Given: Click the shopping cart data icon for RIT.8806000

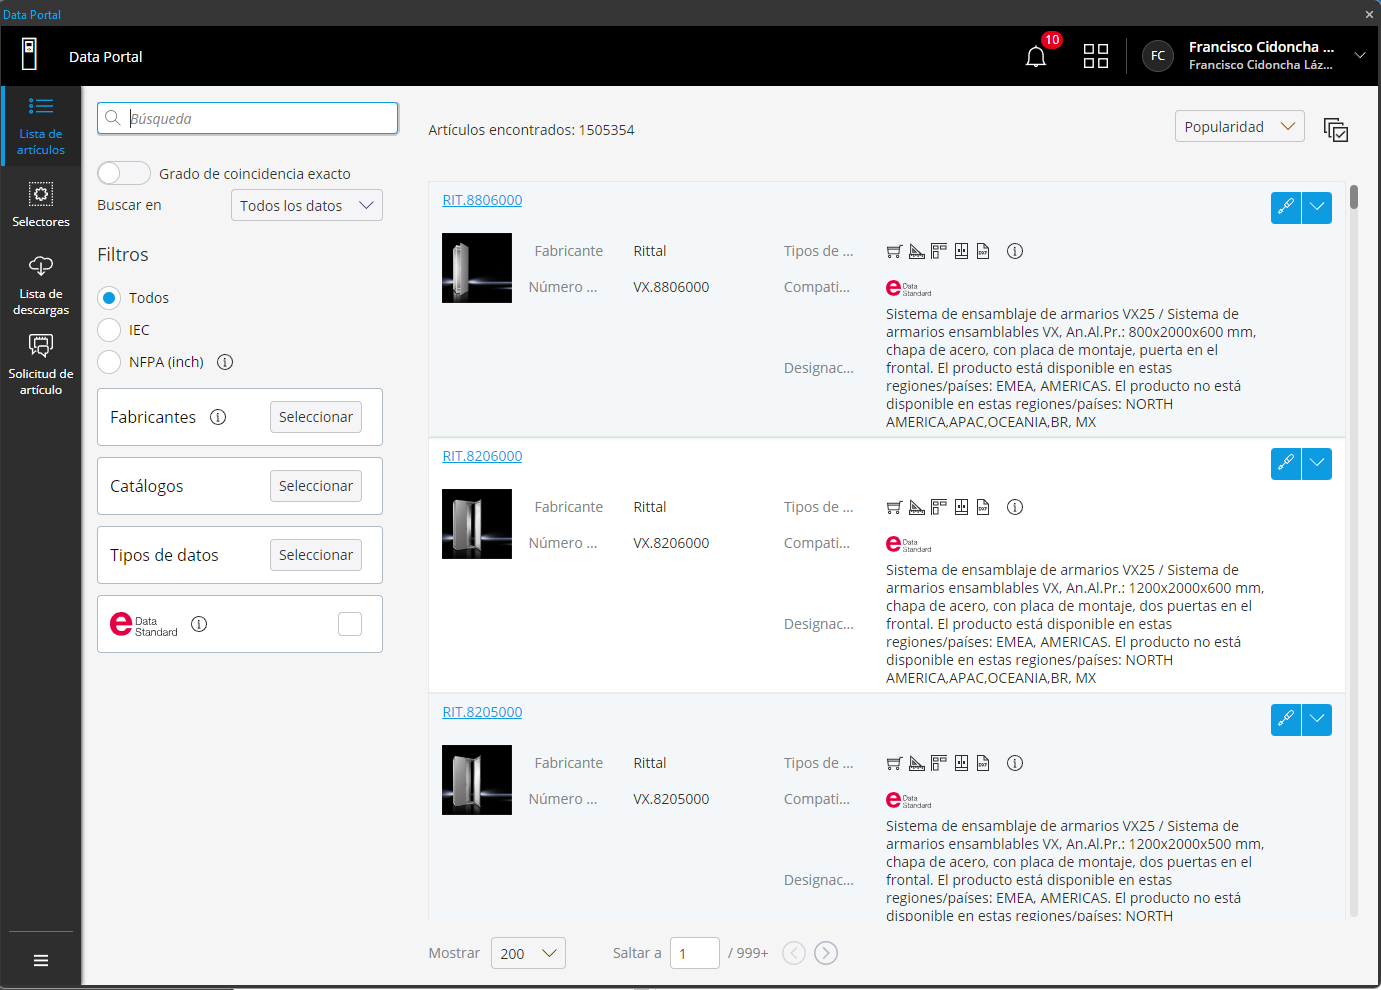Looking at the screenshot, I should click(894, 251).
